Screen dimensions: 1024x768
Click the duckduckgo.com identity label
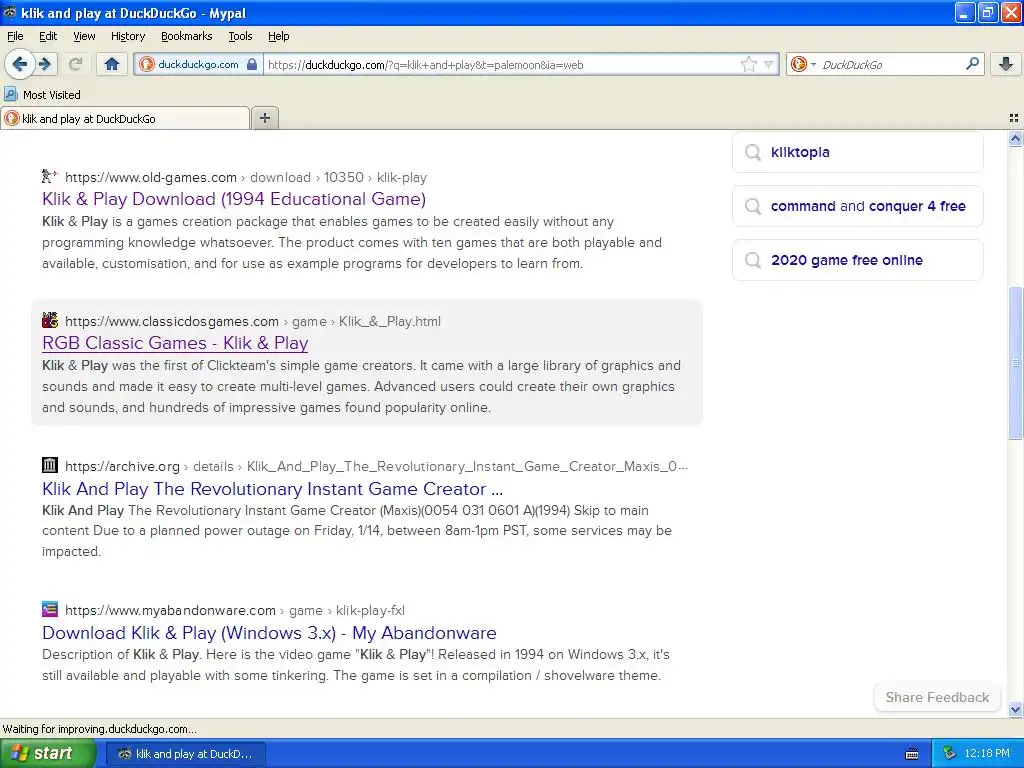click(198, 64)
